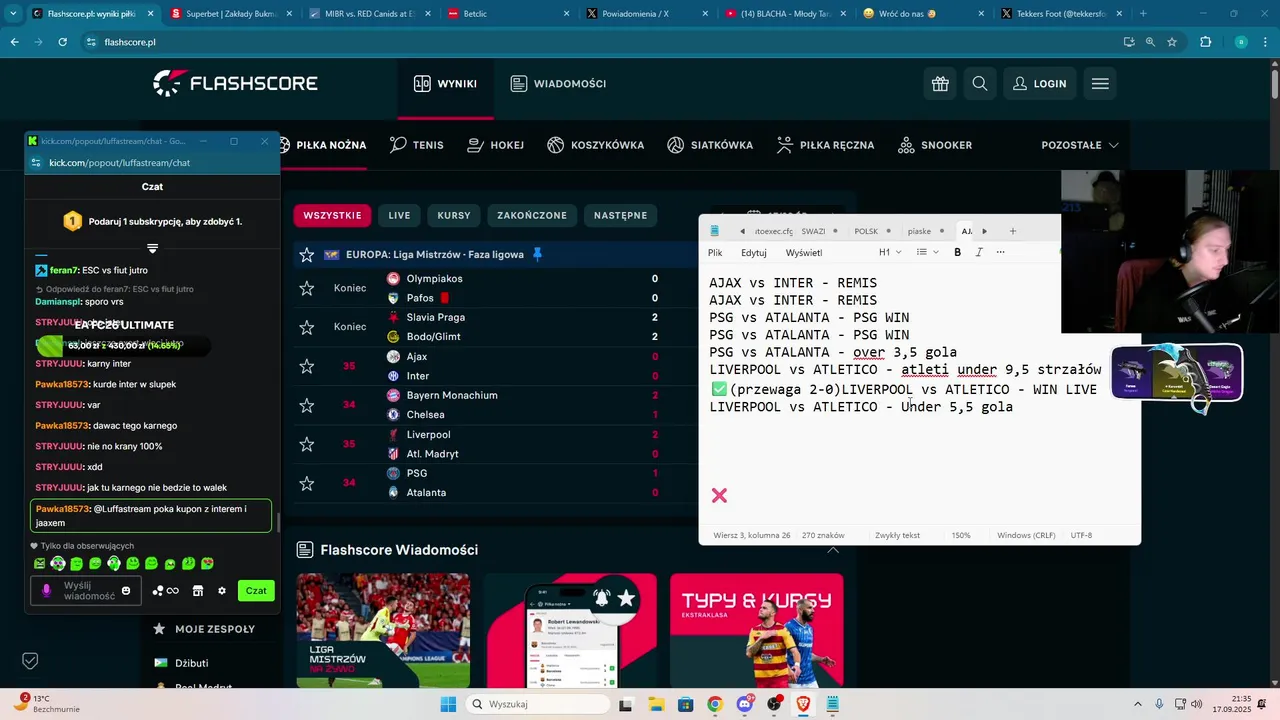The width and height of the screenshot is (1280, 720).
Task: Star the Ajax vs Inter match
Action: click(x=307, y=366)
